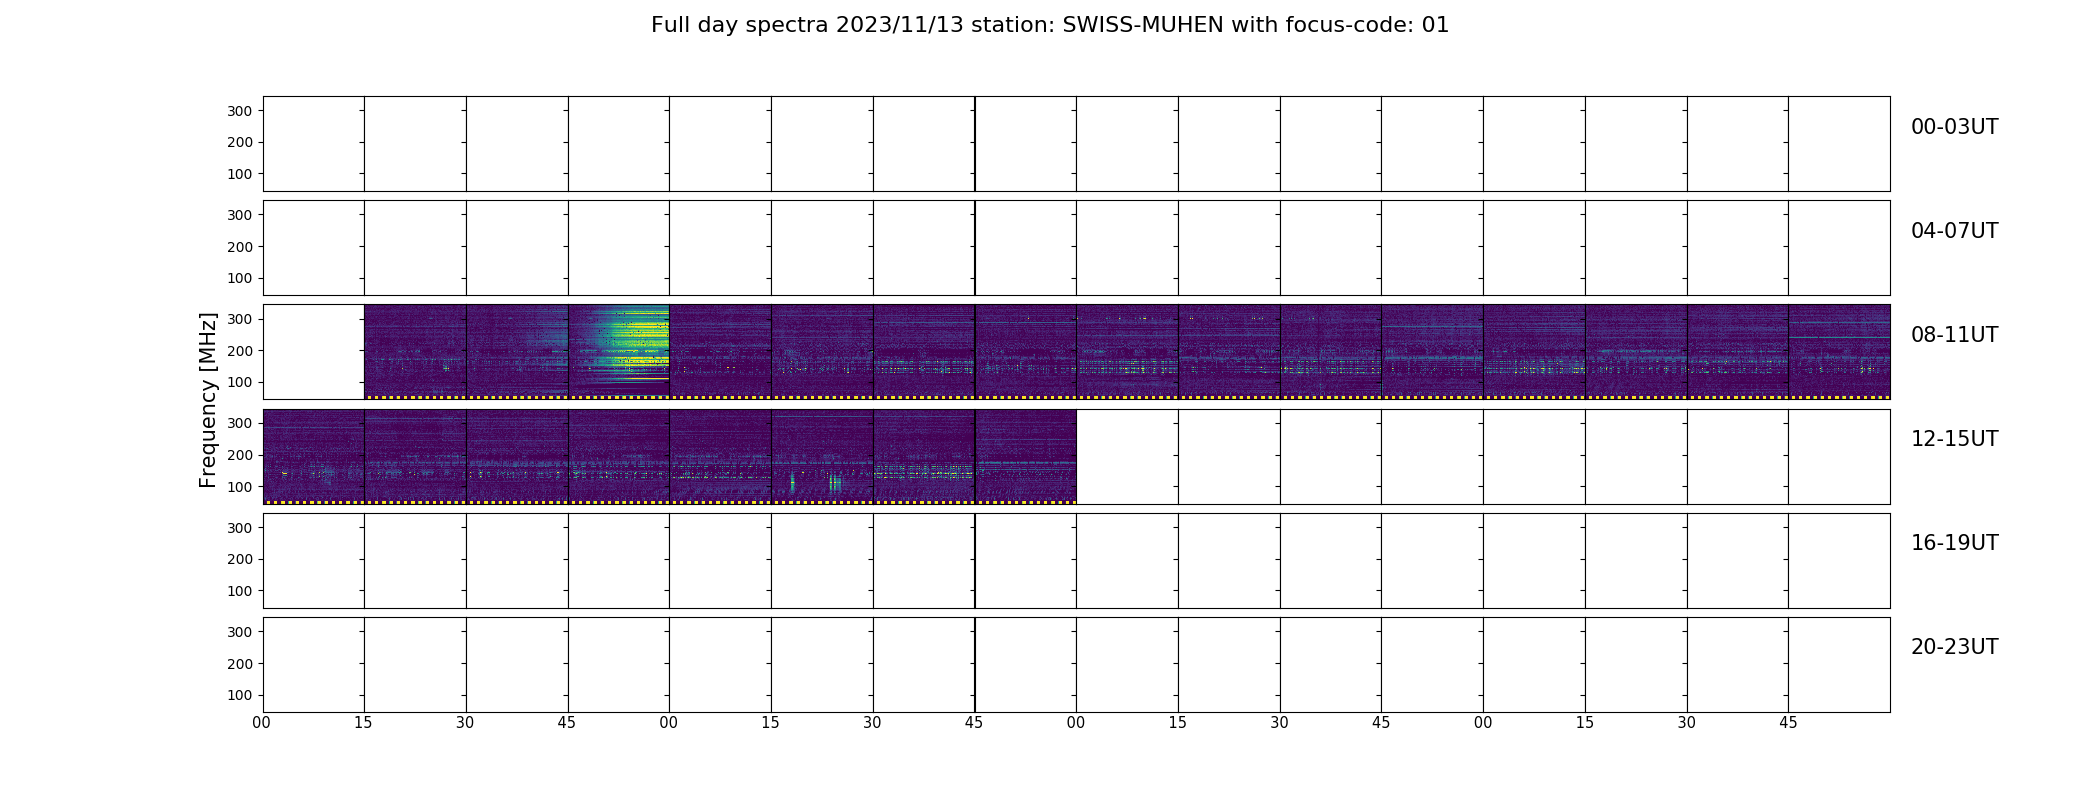The width and height of the screenshot is (2100, 800).
Task: Click the 300 tick label in 16-19UT row
Action: coord(240,528)
